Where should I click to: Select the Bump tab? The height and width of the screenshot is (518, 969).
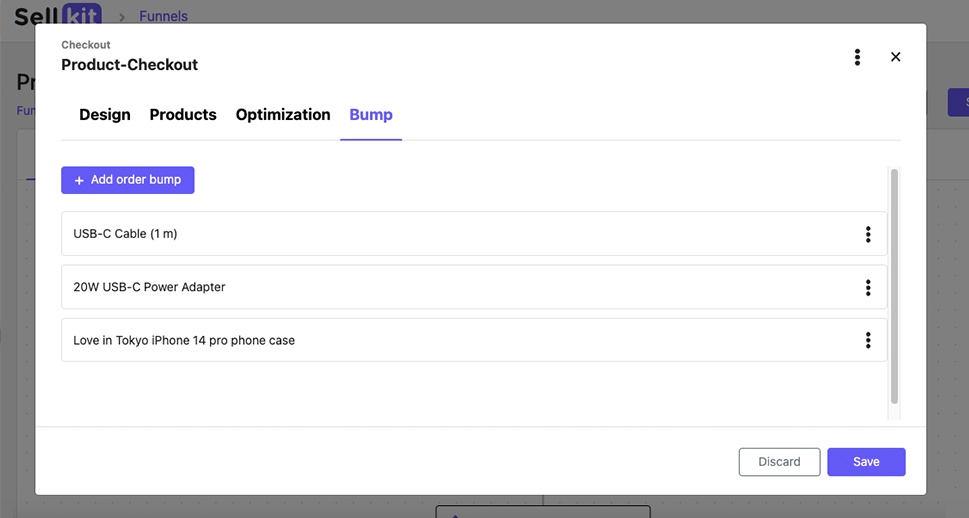click(x=371, y=115)
